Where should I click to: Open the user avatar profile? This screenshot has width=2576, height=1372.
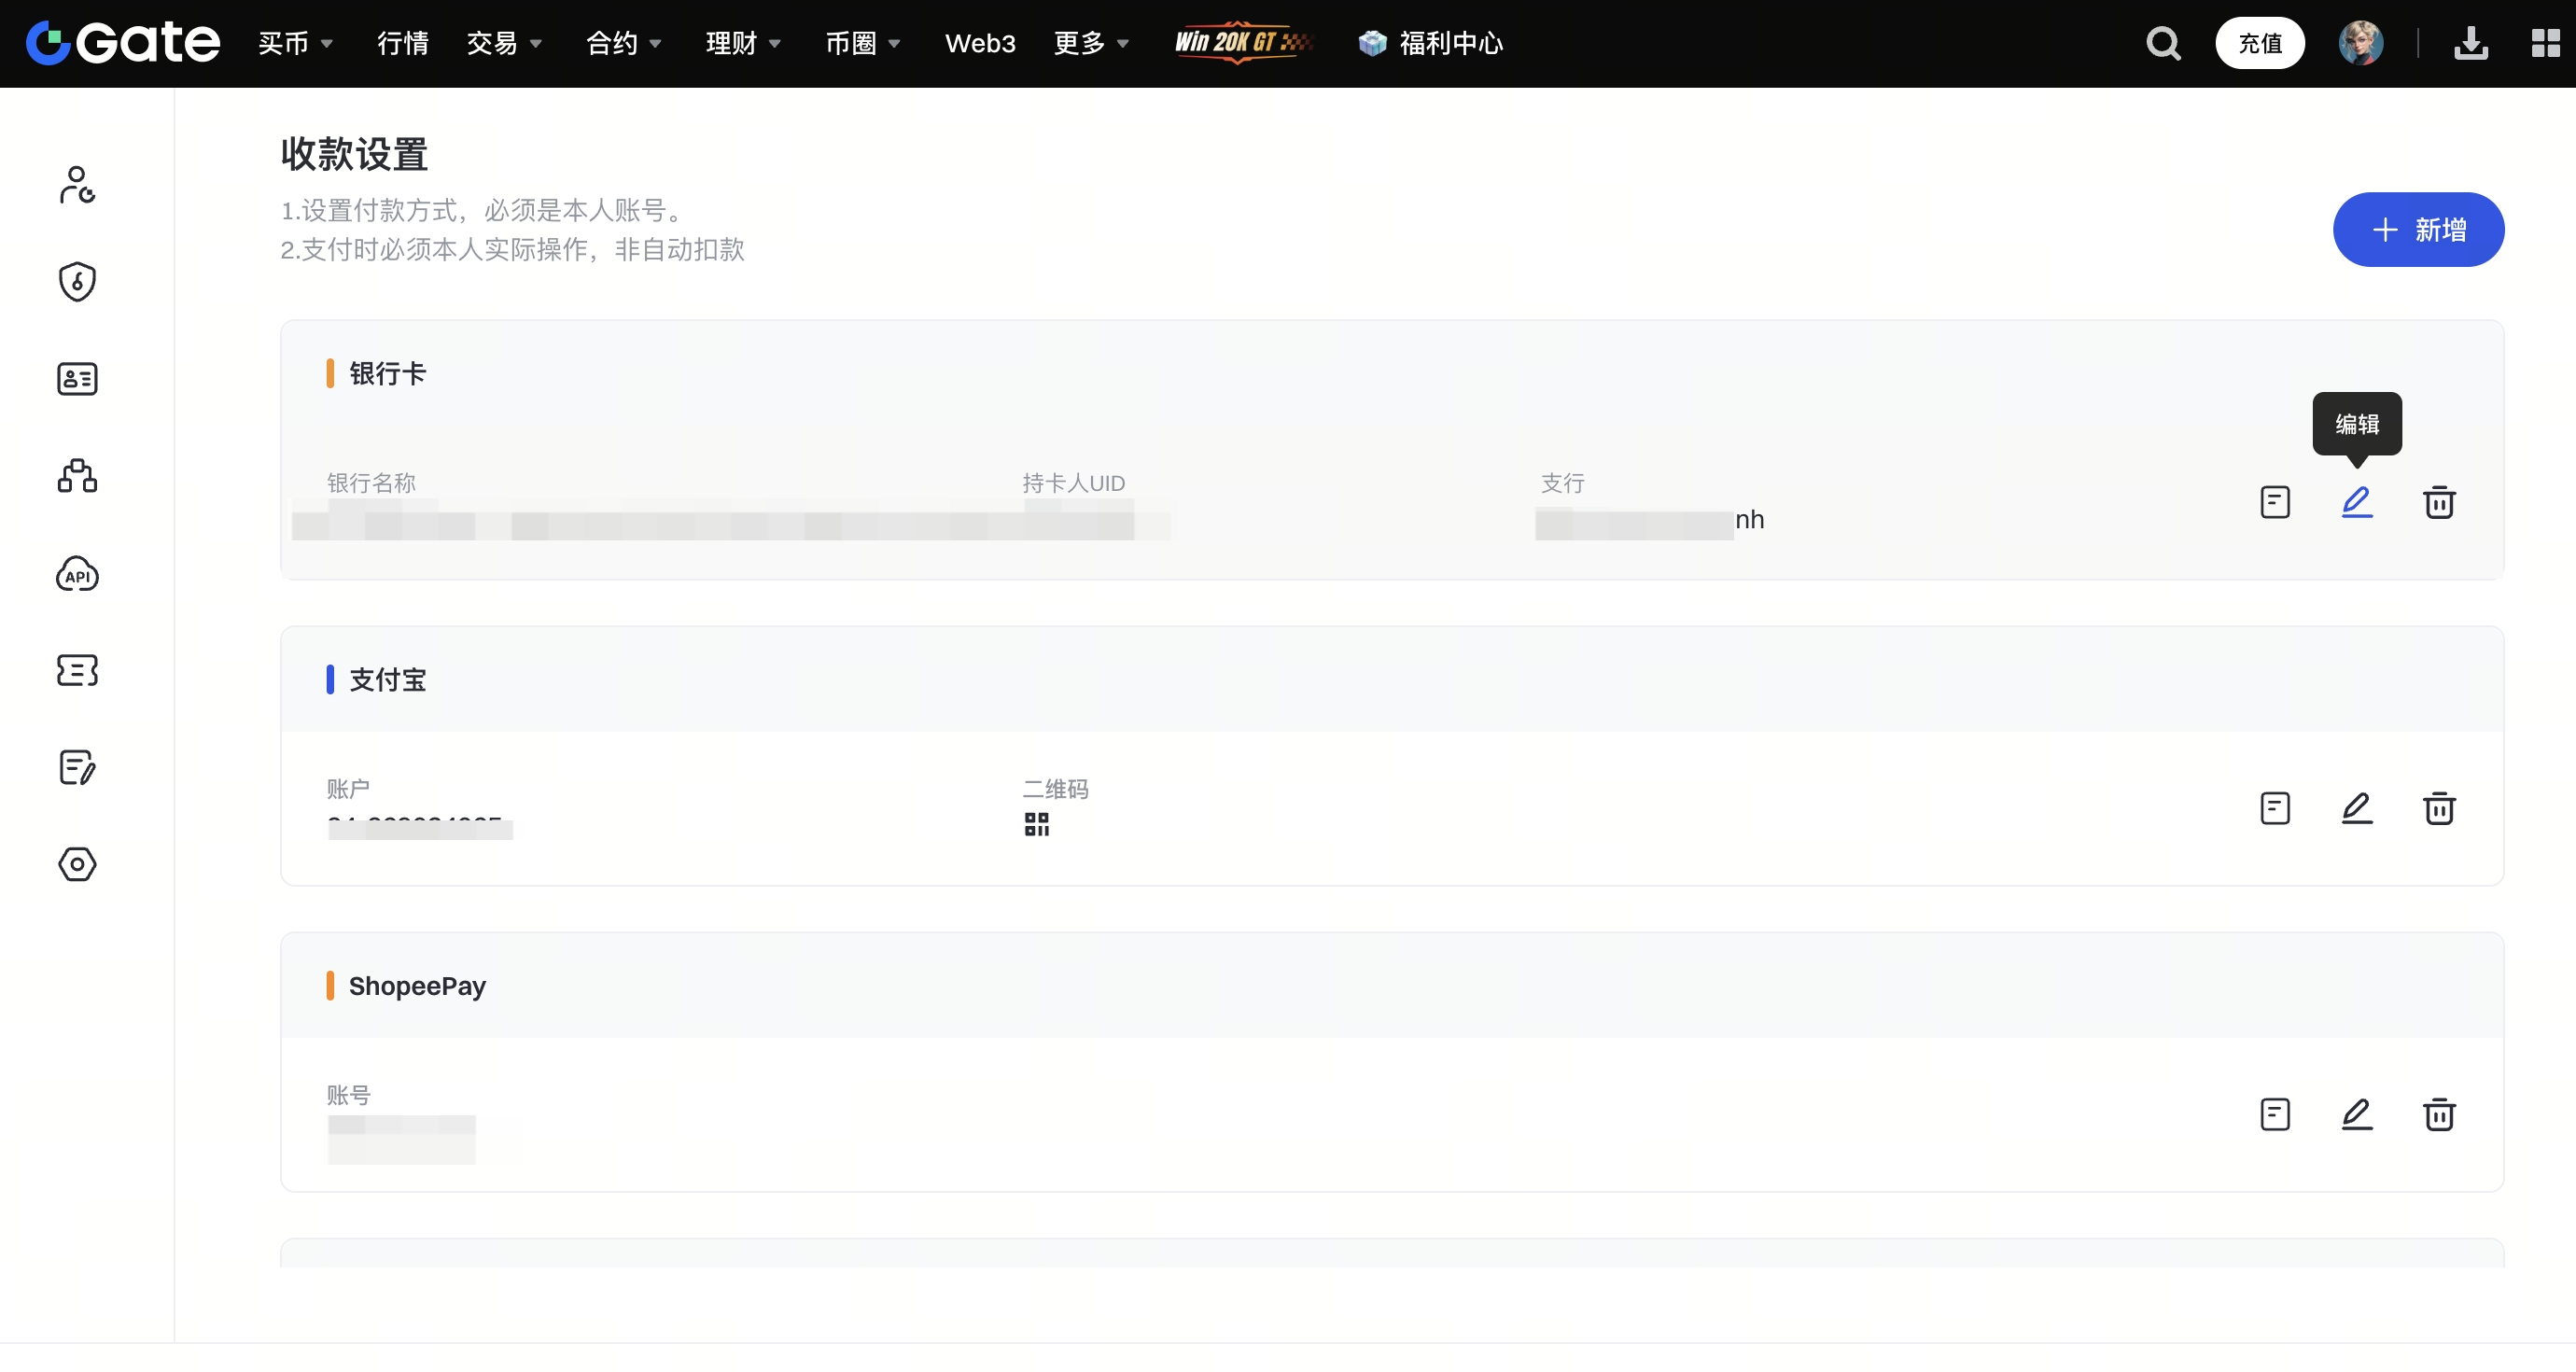[2360, 43]
